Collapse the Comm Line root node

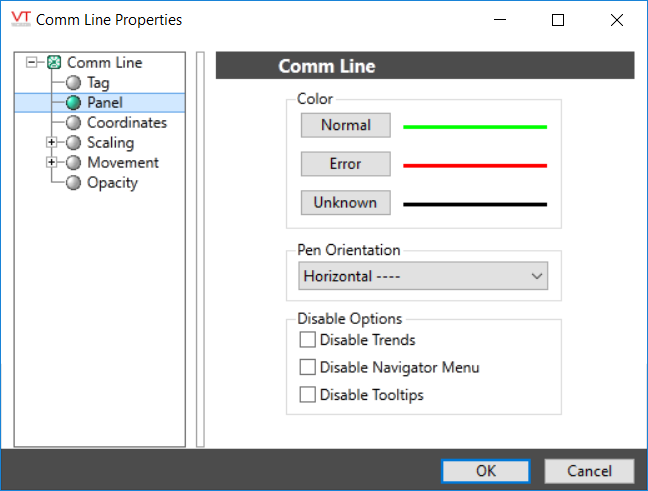pyautogui.click(x=32, y=63)
